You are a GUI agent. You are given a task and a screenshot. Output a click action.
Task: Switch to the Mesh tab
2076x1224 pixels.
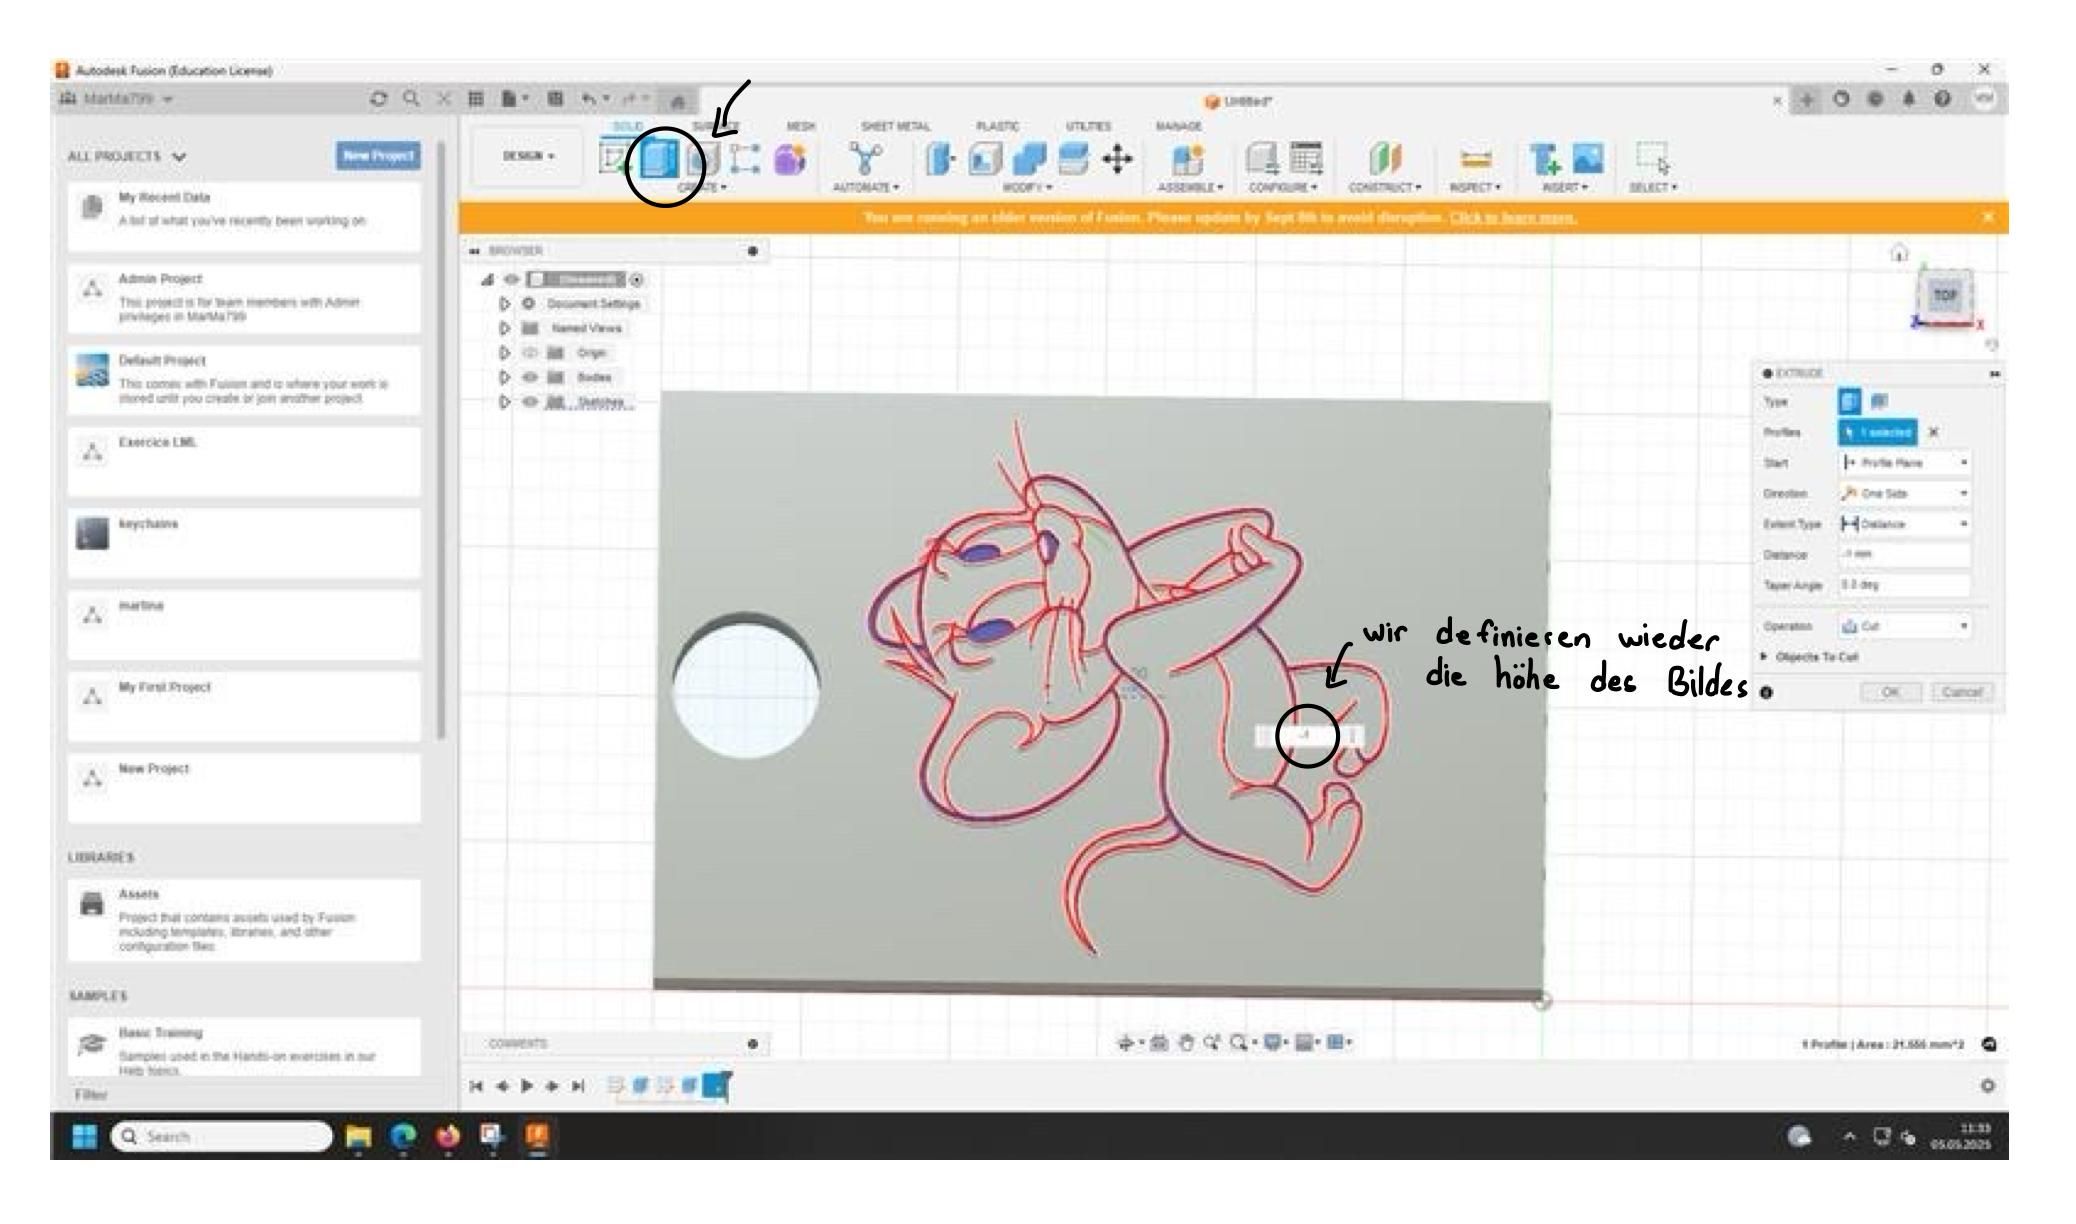click(801, 126)
